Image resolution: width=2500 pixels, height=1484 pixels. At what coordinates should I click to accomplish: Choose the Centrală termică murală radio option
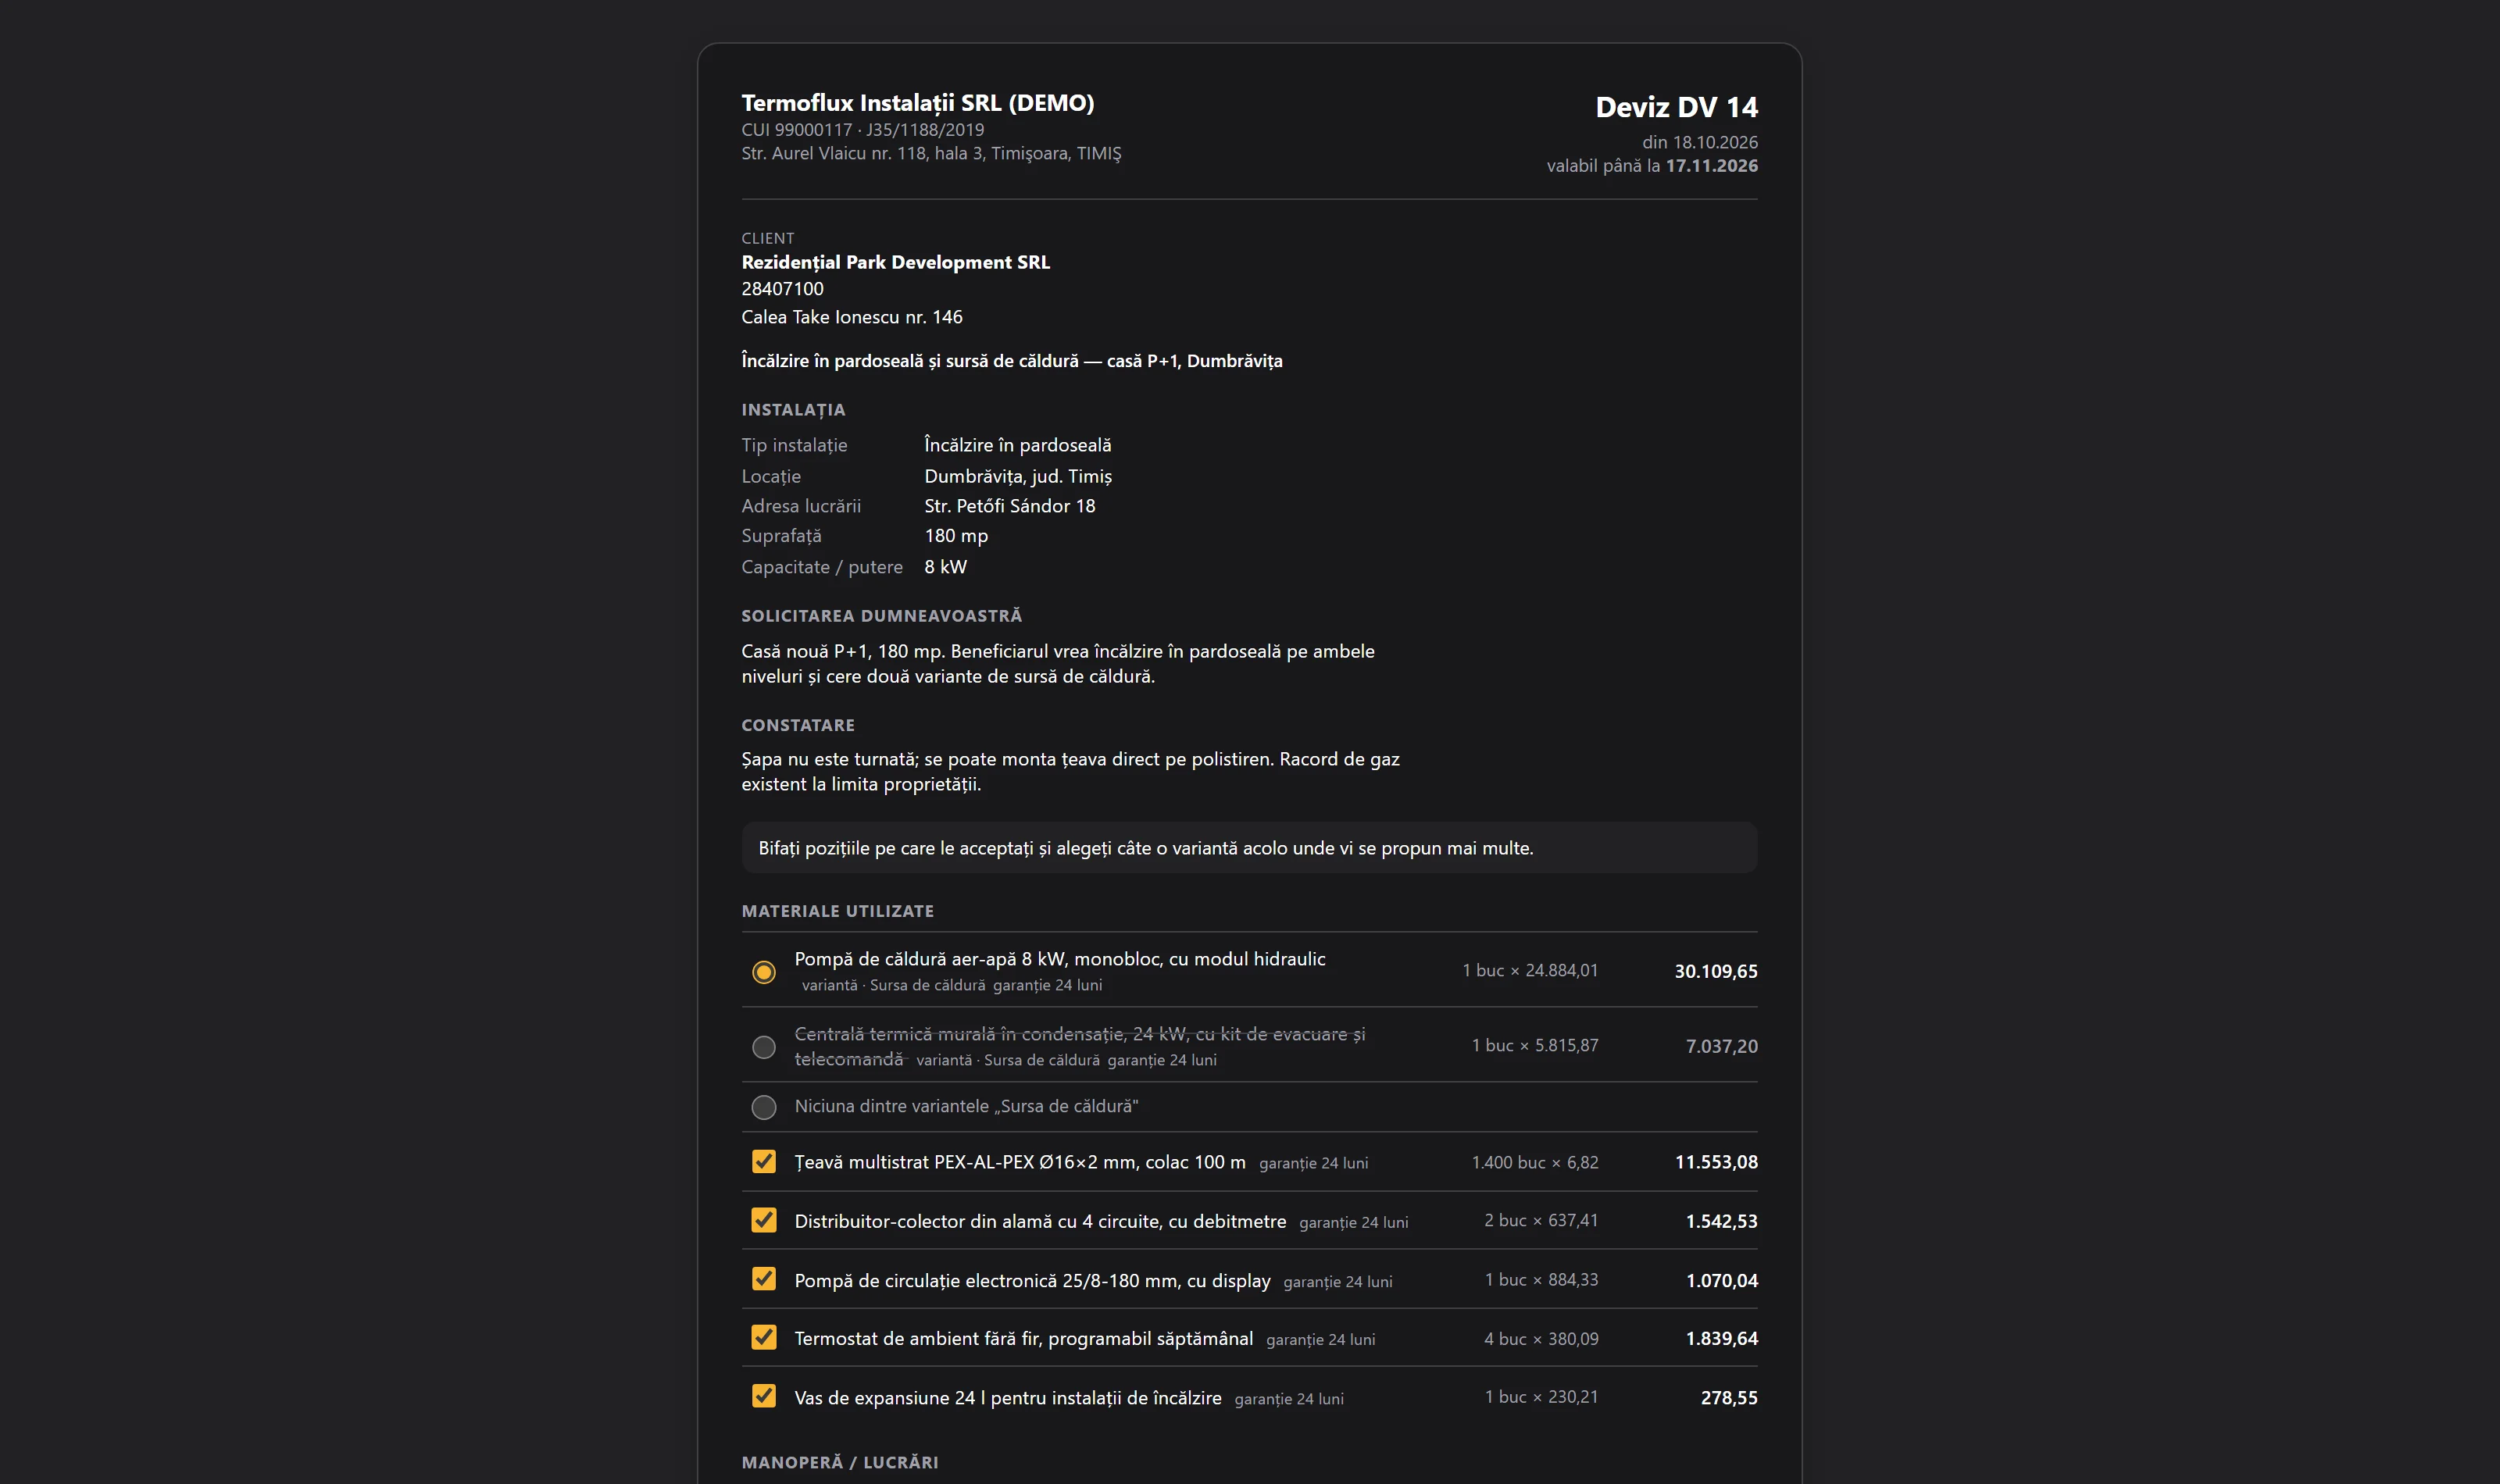763,1046
